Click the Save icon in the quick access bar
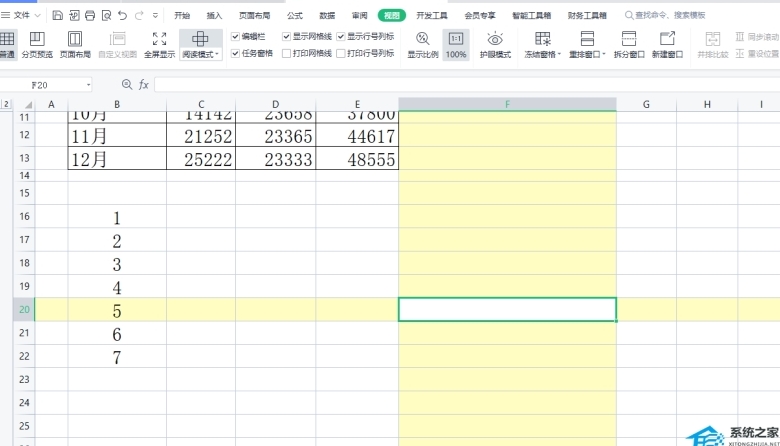Viewport: 780px width, 446px height. pos(57,15)
